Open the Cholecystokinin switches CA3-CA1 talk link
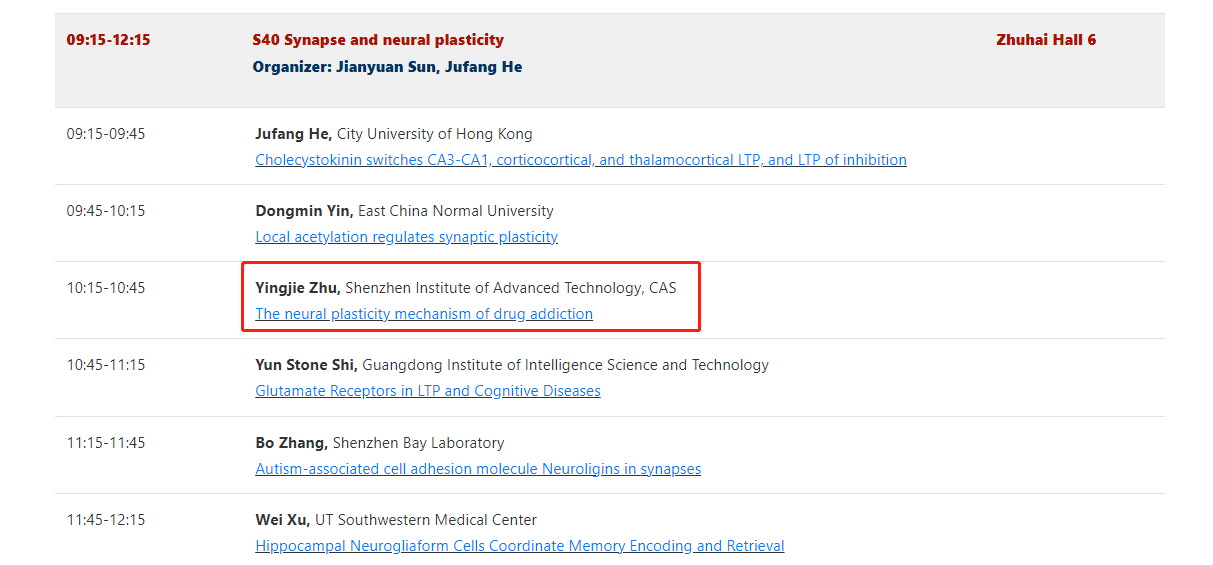This screenshot has height=565, width=1213. (x=581, y=160)
